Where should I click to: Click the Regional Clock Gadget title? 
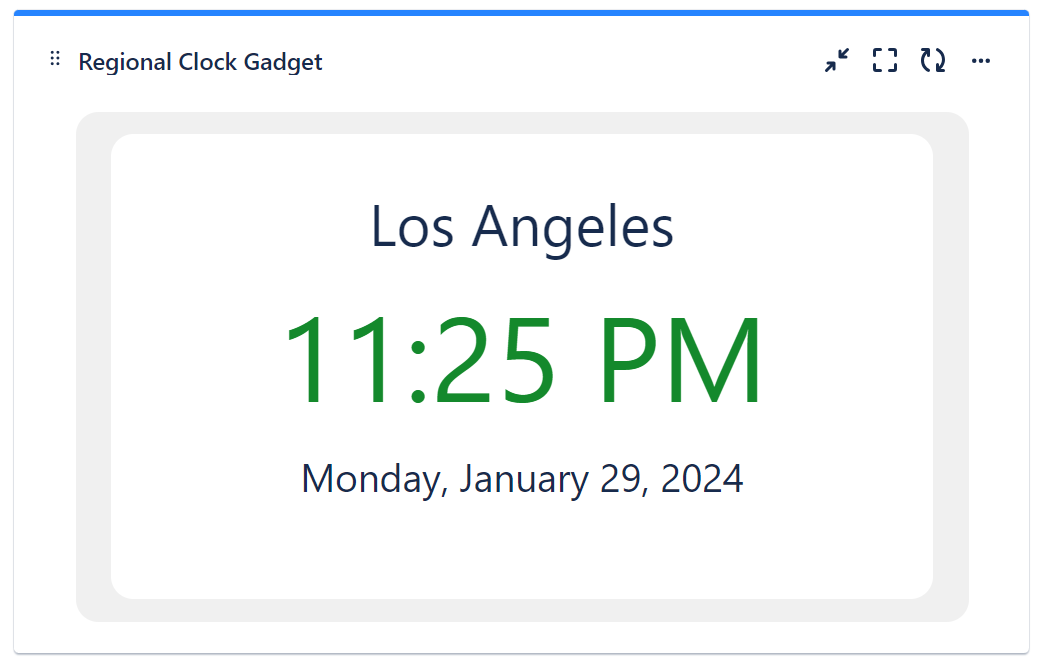pos(200,62)
